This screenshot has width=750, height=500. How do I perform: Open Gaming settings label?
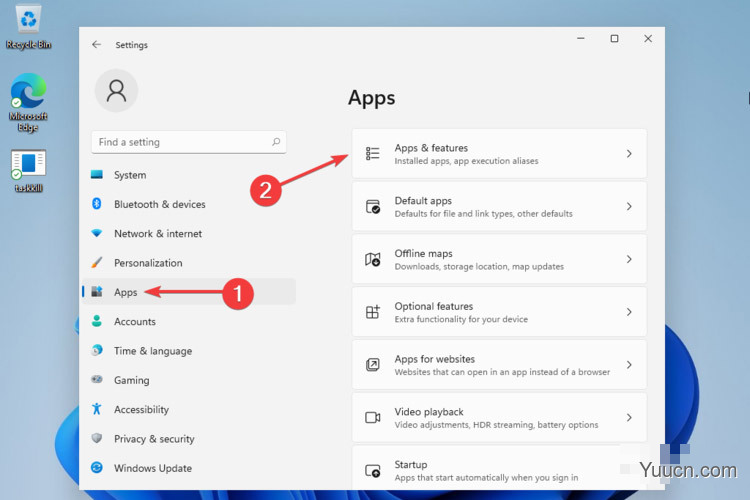pos(132,380)
